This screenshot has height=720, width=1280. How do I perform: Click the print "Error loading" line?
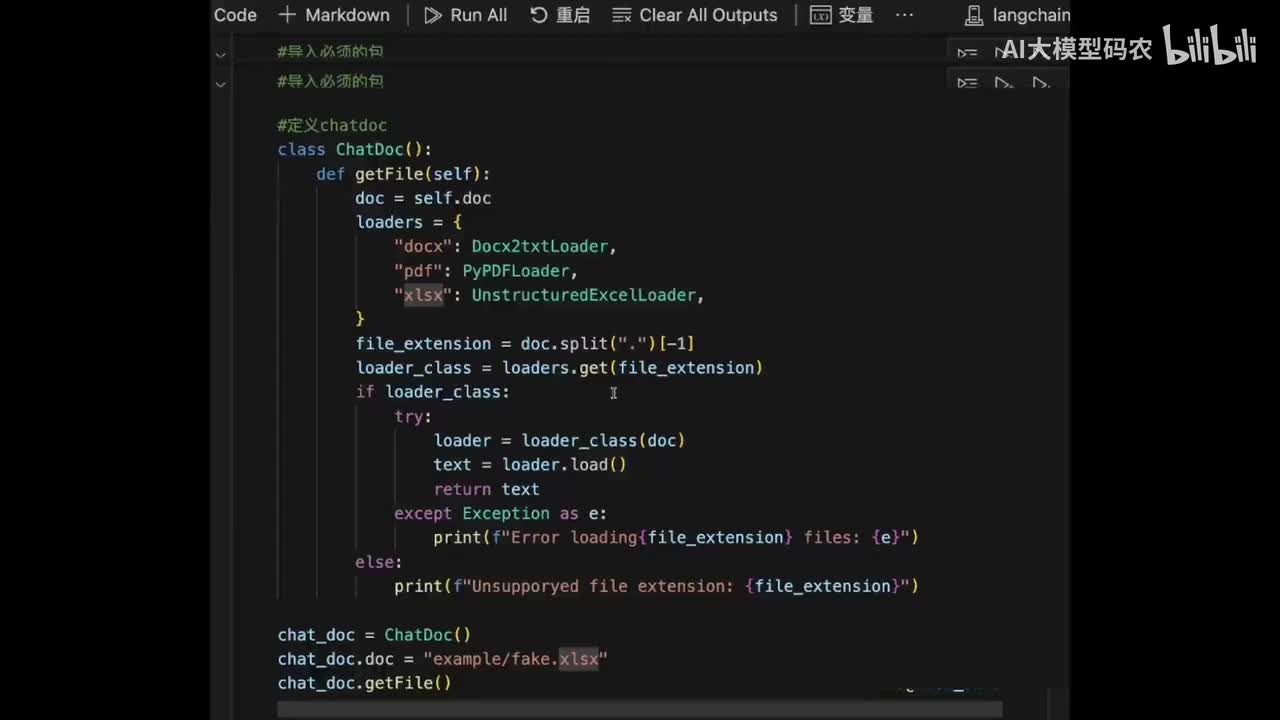(x=676, y=537)
